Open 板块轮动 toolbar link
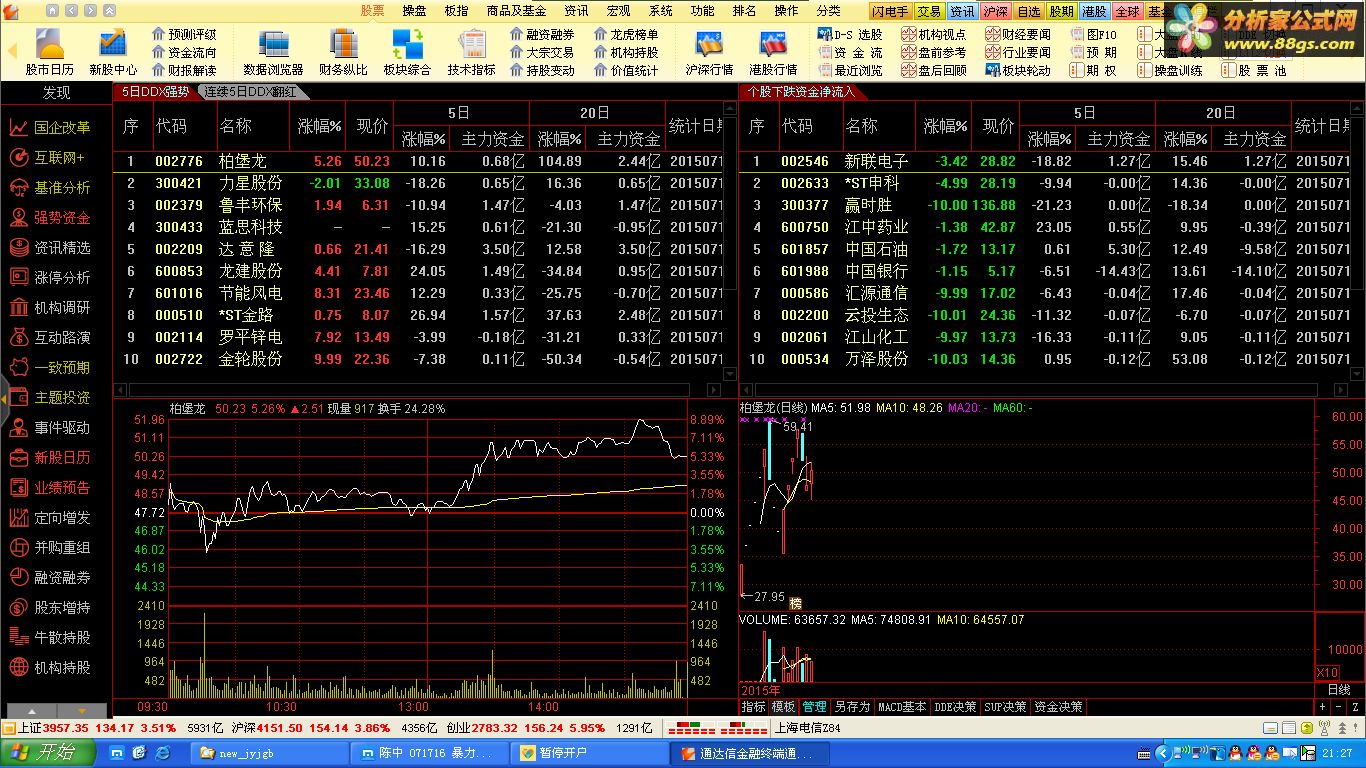The height and width of the screenshot is (768, 1366). click(1018, 70)
